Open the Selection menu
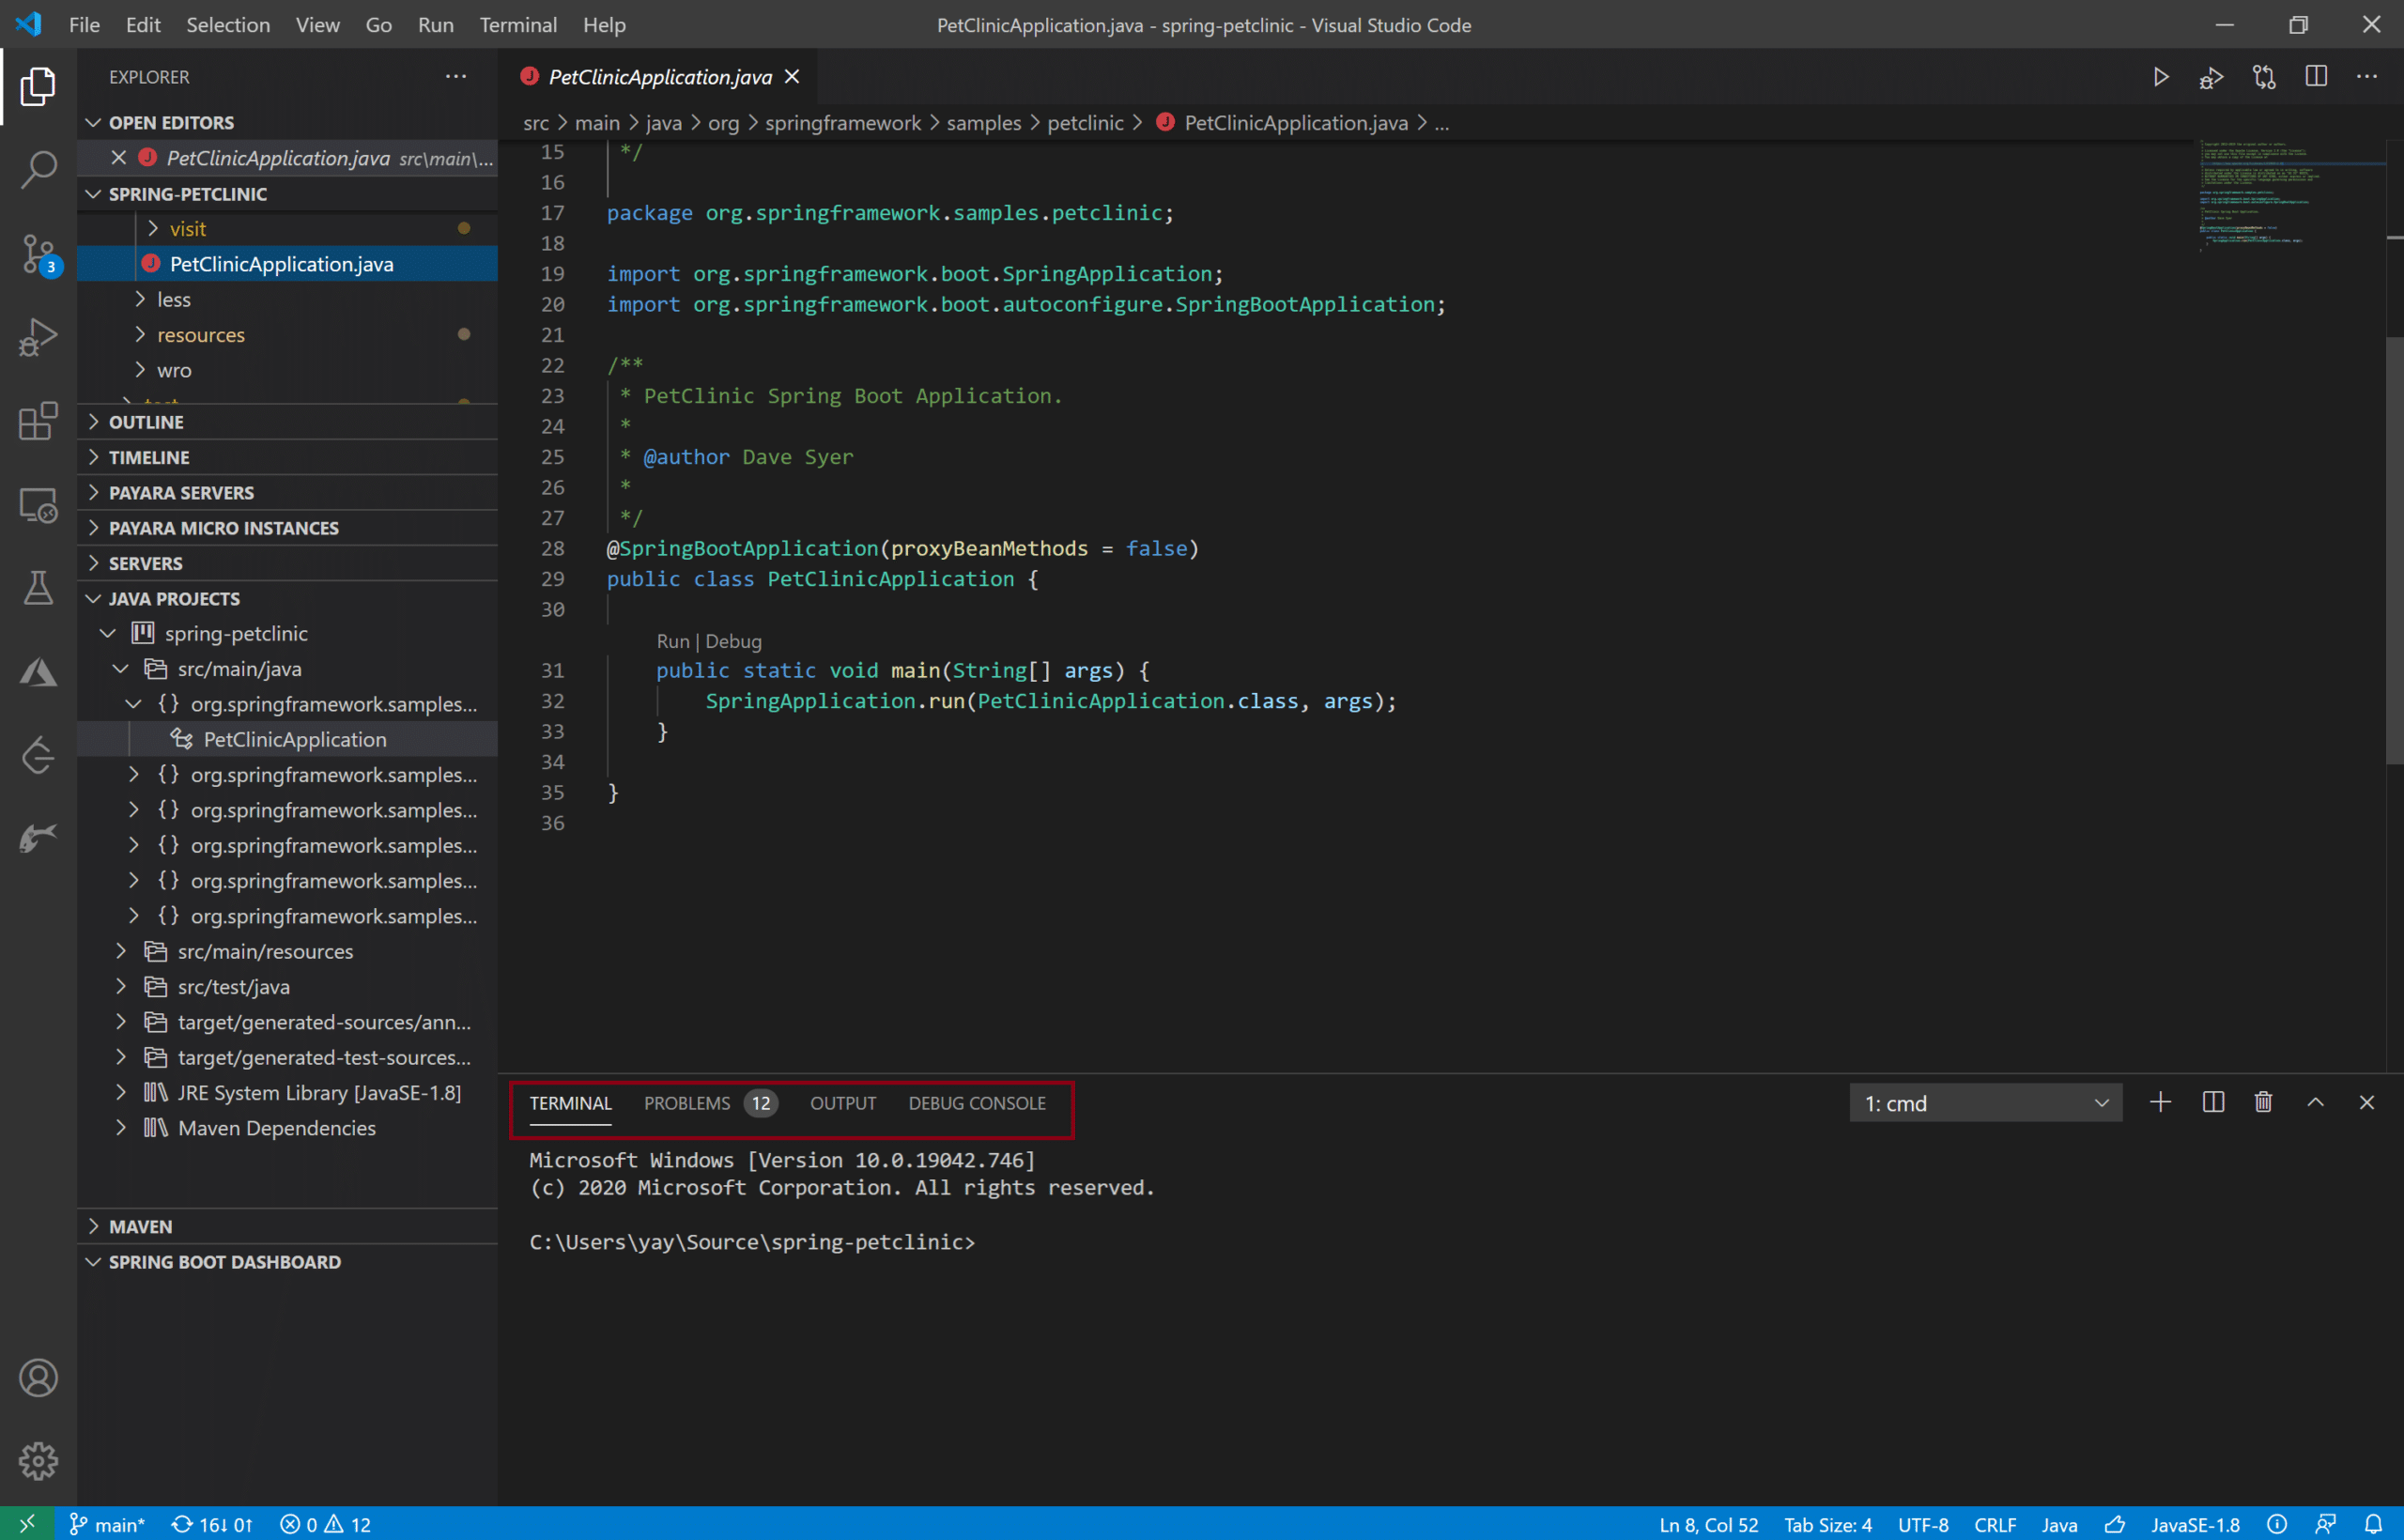The height and width of the screenshot is (1540, 2404). click(228, 24)
